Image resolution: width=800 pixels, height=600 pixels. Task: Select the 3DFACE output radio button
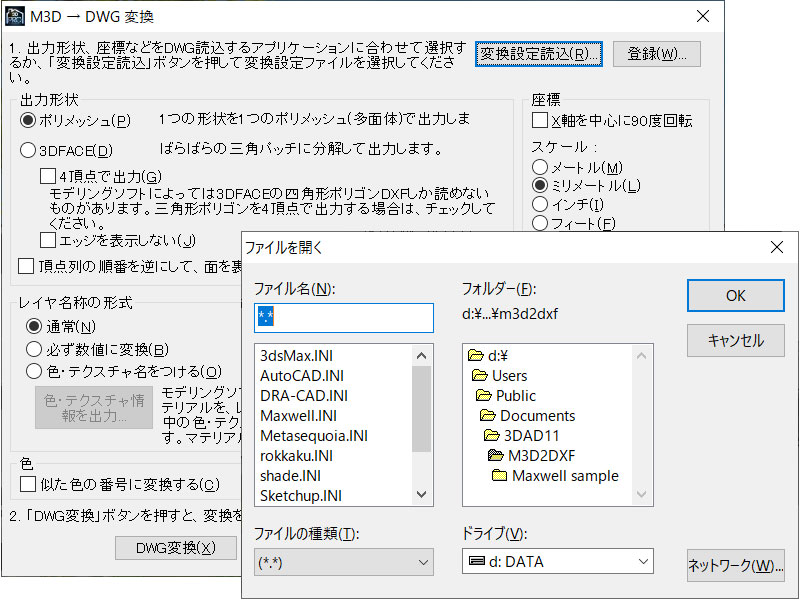pos(28,151)
